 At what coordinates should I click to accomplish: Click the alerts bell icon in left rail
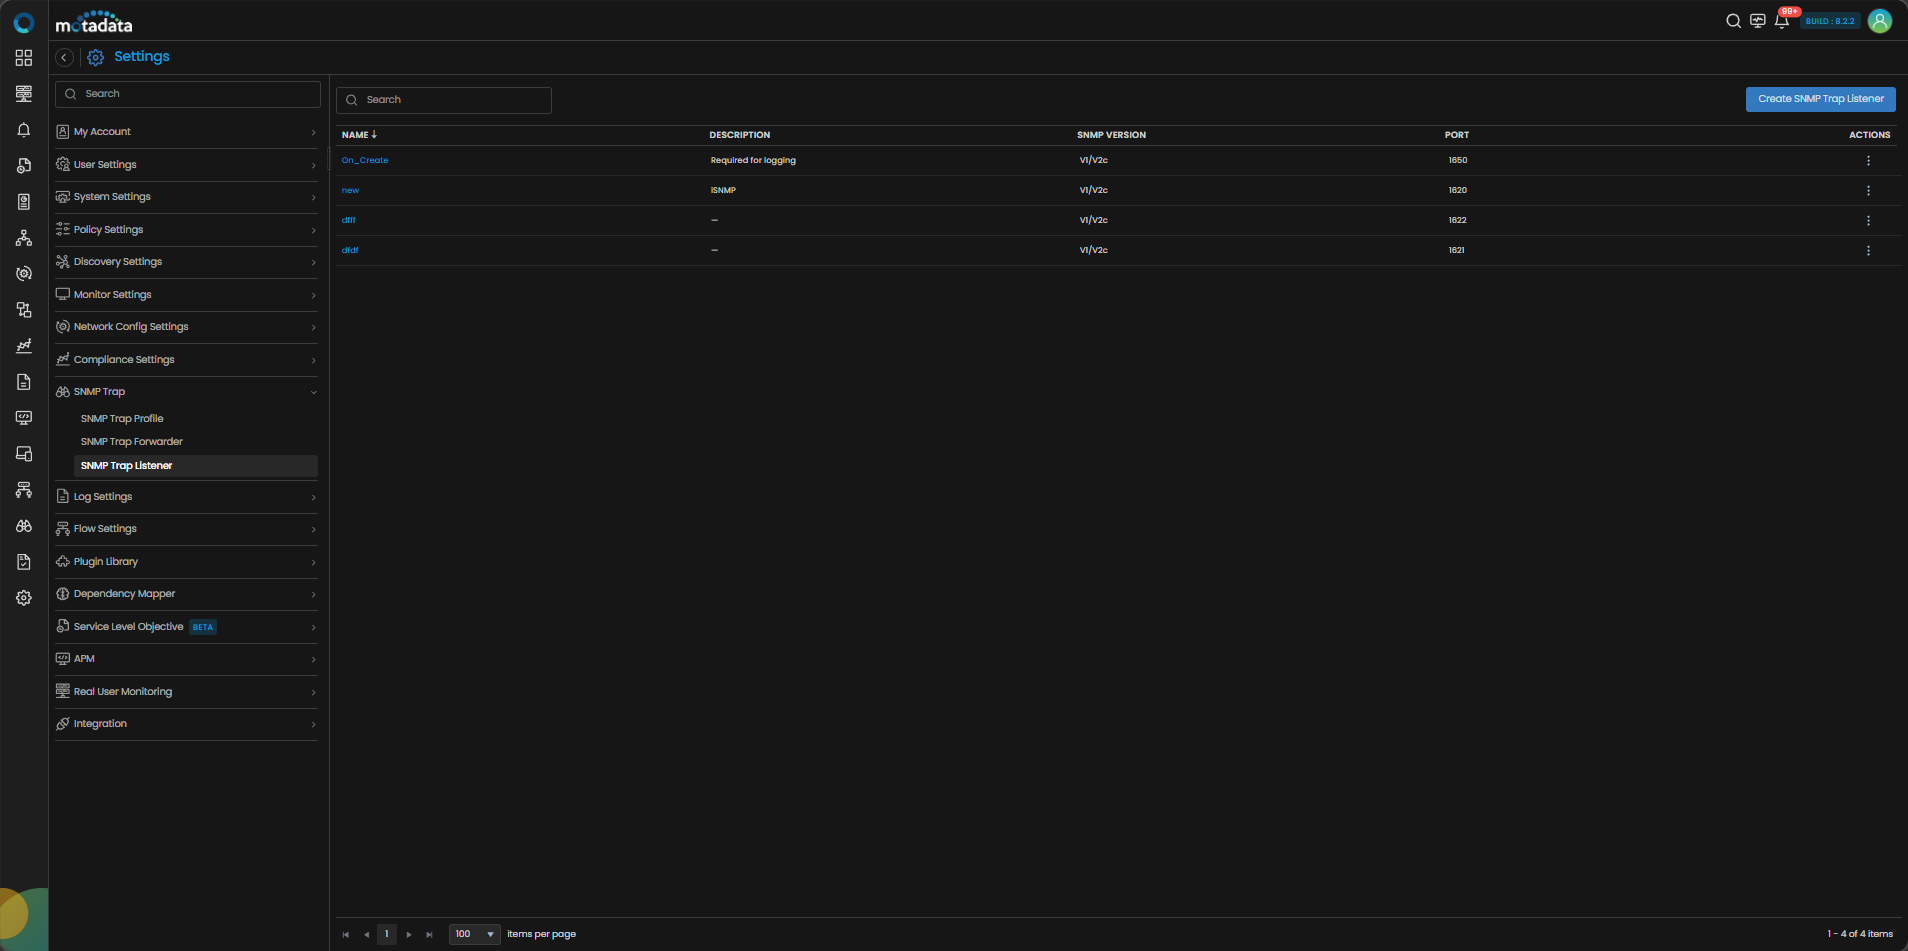coord(24,130)
